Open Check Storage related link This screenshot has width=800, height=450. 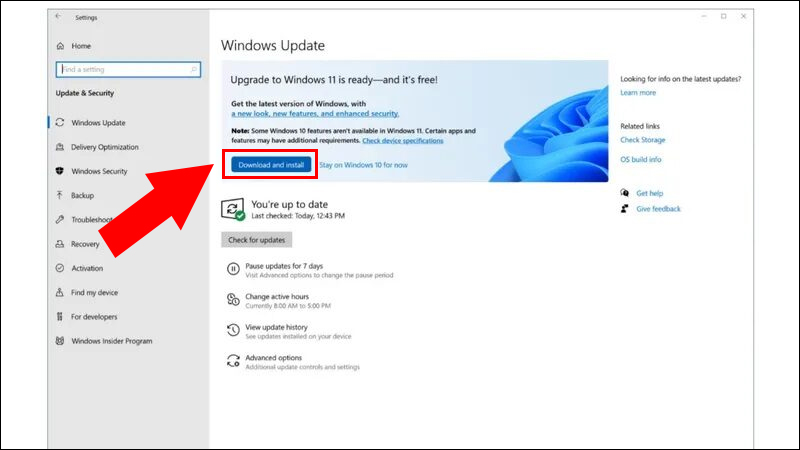click(x=643, y=140)
